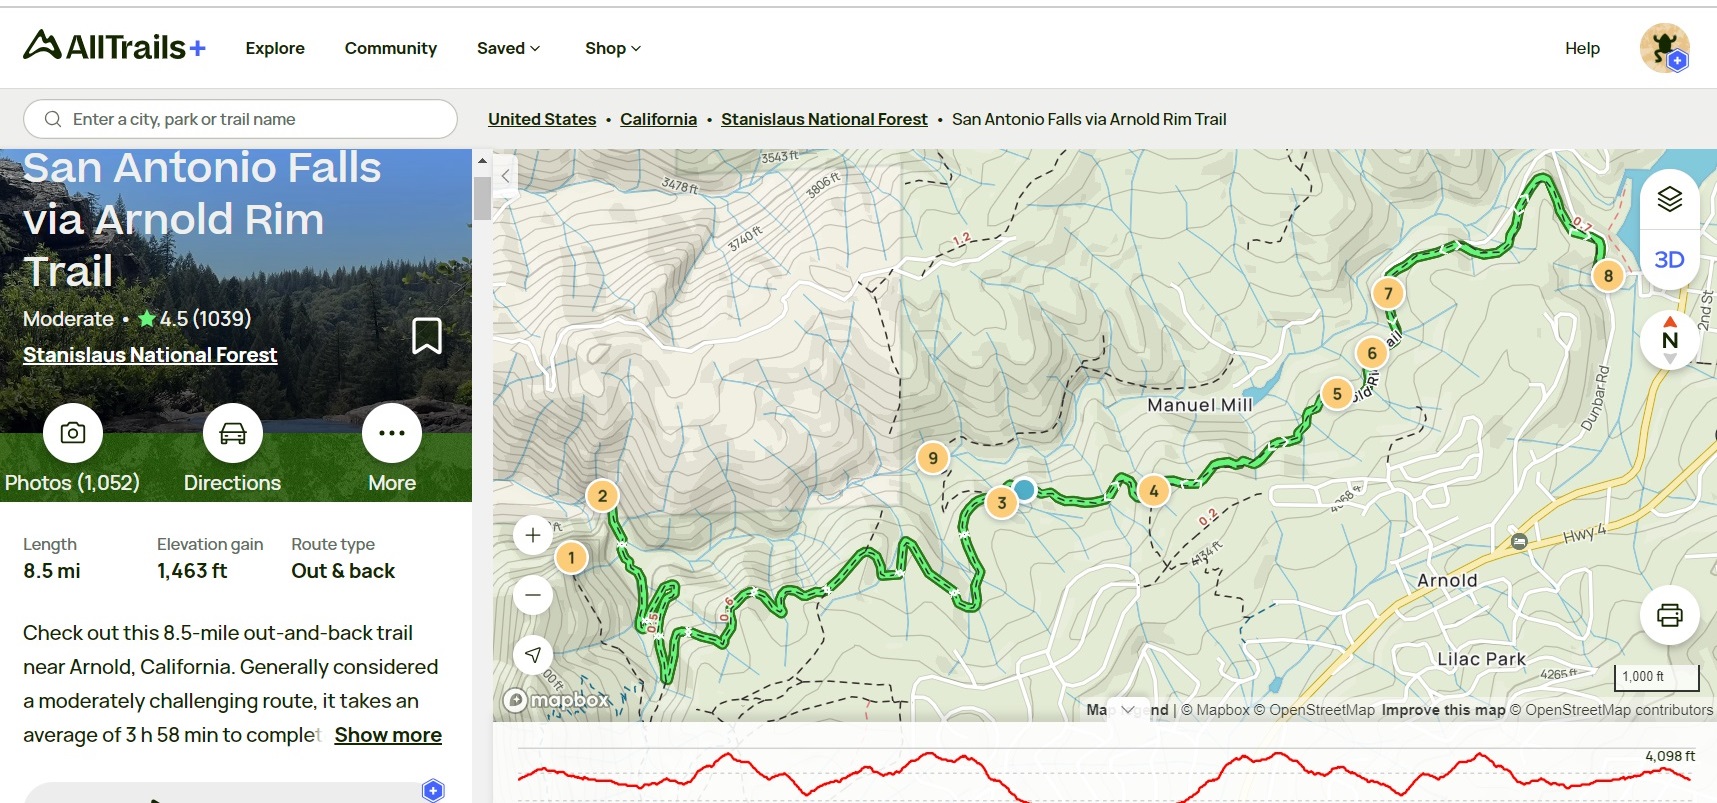
Task: Open the user profile avatar
Action: point(1664,48)
